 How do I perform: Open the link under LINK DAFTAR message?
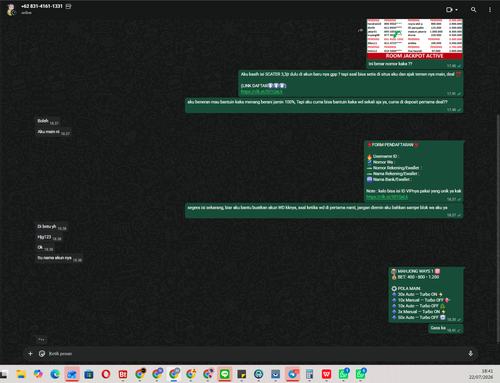[x=262, y=92]
